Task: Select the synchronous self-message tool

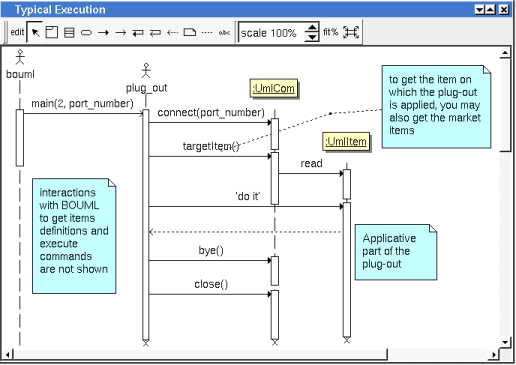Action: [138, 33]
